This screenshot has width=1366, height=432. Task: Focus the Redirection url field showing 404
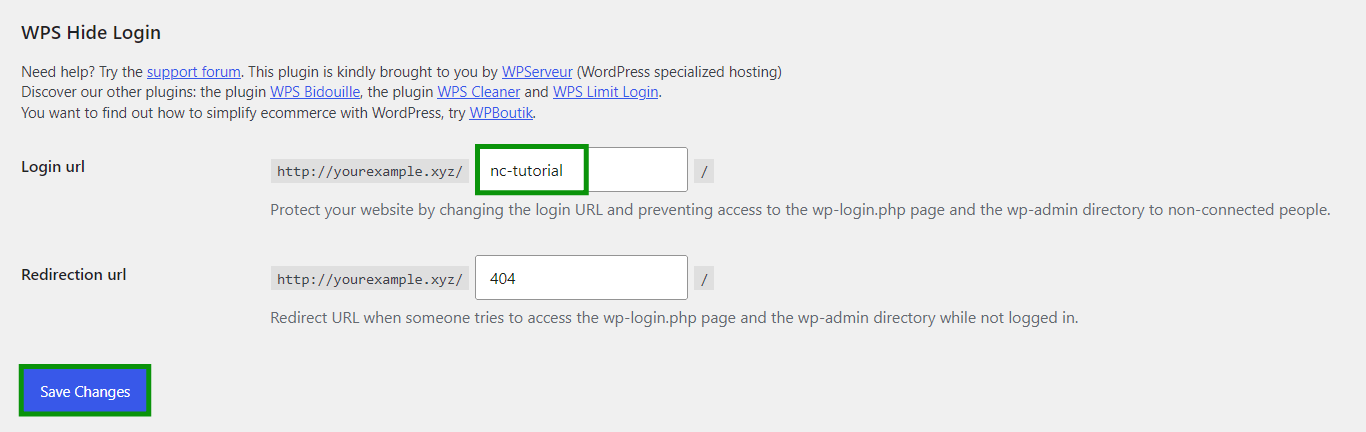click(x=581, y=278)
